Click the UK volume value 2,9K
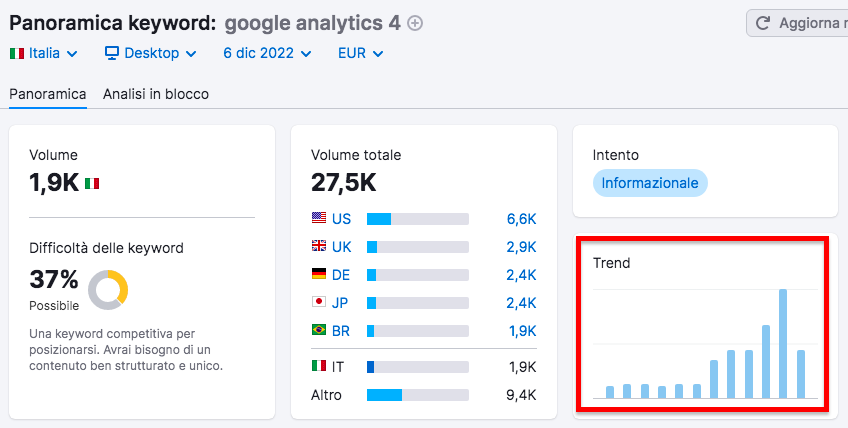The width and height of the screenshot is (848, 428). tap(521, 246)
